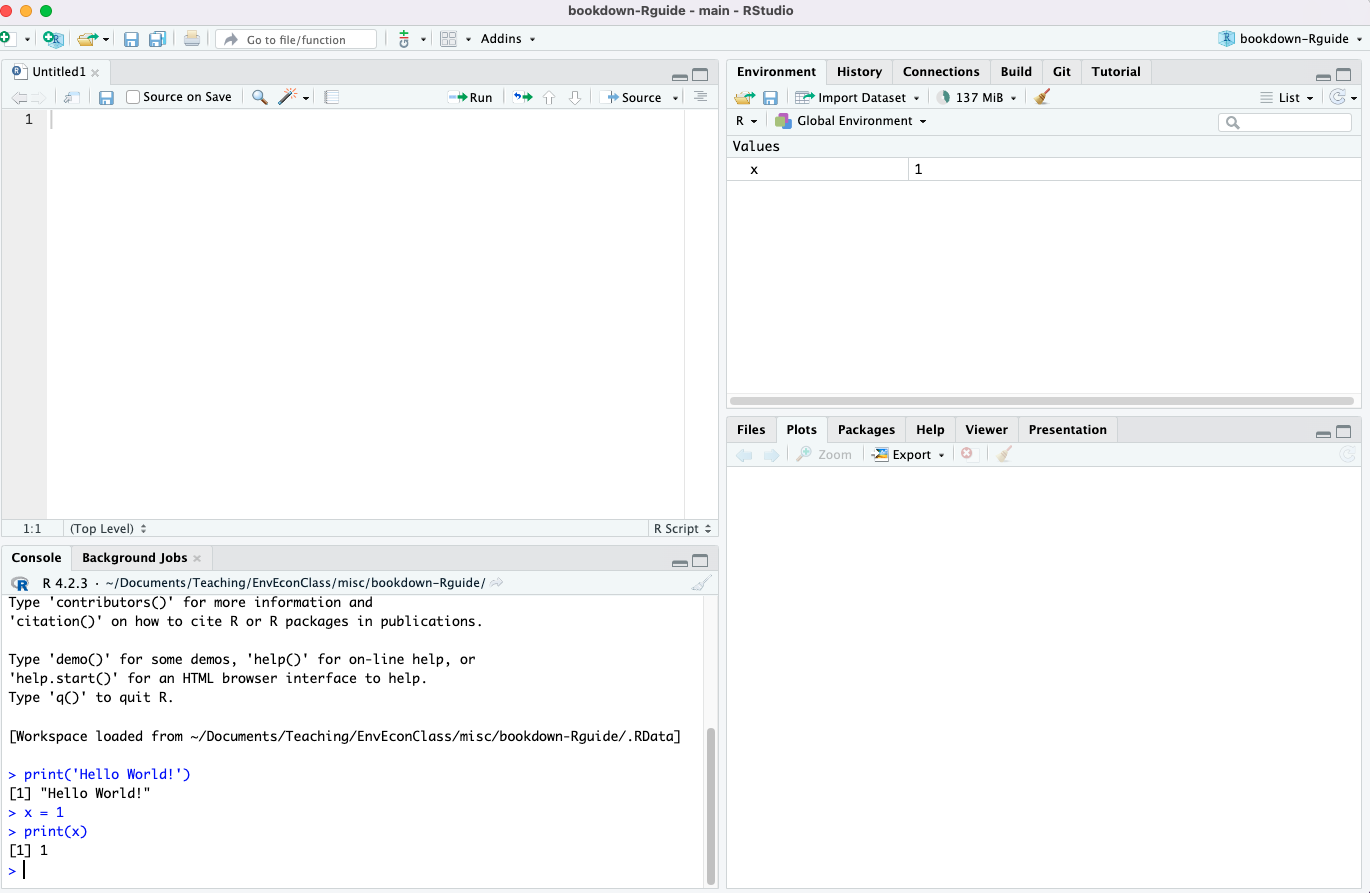Image resolution: width=1370 pixels, height=893 pixels.
Task: Switch to the History tab
Action: (859, 72)
